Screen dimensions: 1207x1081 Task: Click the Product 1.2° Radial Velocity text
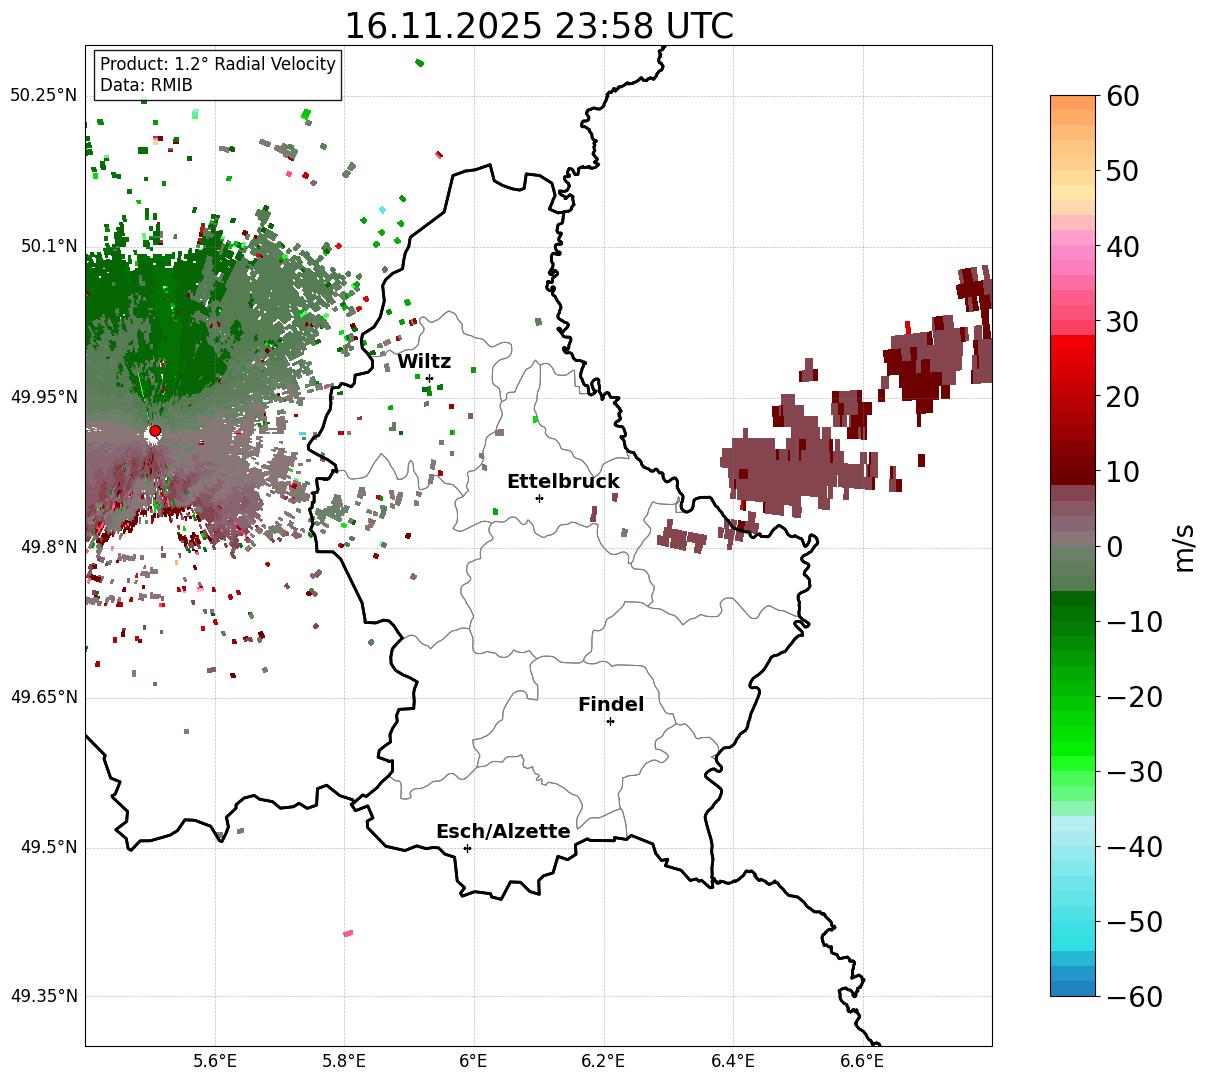[218, 64]
